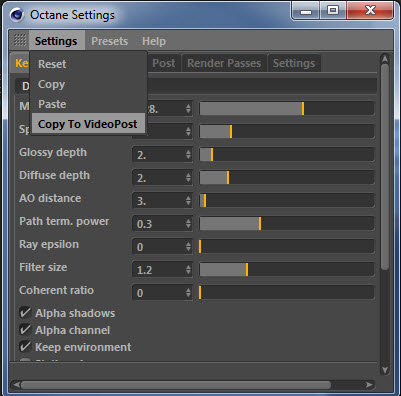Screen dimensions: 401x396
Task: Click the dotted grip icon beside Settings menu
Action: pos(20,40)
